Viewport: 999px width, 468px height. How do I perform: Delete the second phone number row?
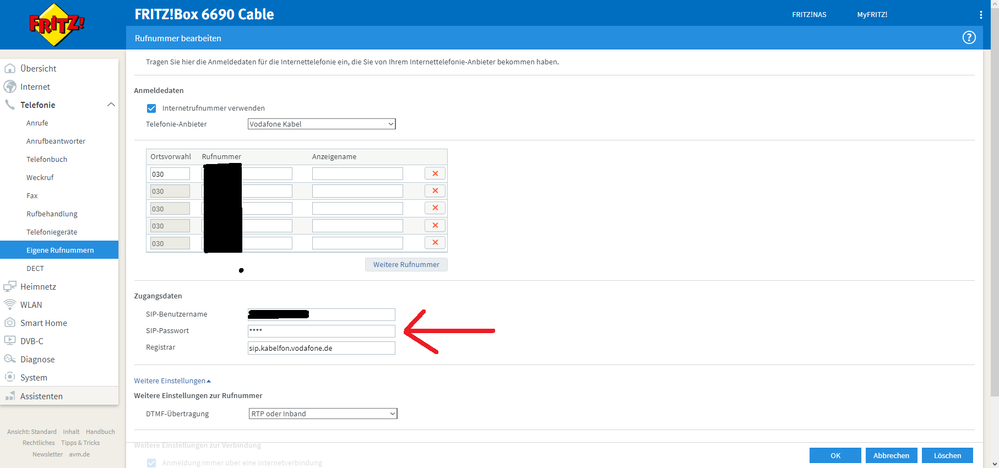pos(435,190)
